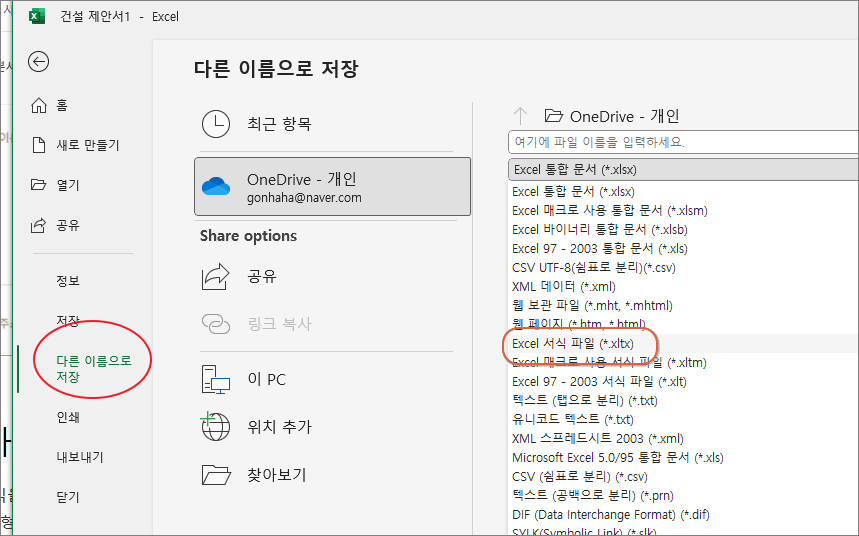Click the Excel app icon in title bar
The image size is (859, 536).
pyautogui.click(x=37, y=16)
